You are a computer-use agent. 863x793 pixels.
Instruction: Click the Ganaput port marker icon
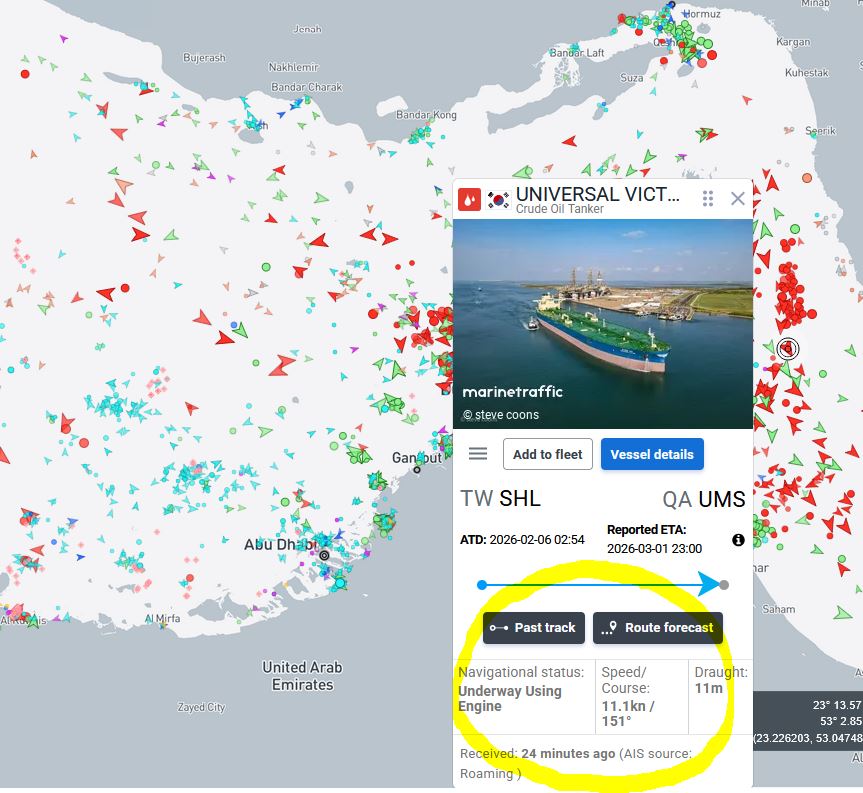[417, 469]
